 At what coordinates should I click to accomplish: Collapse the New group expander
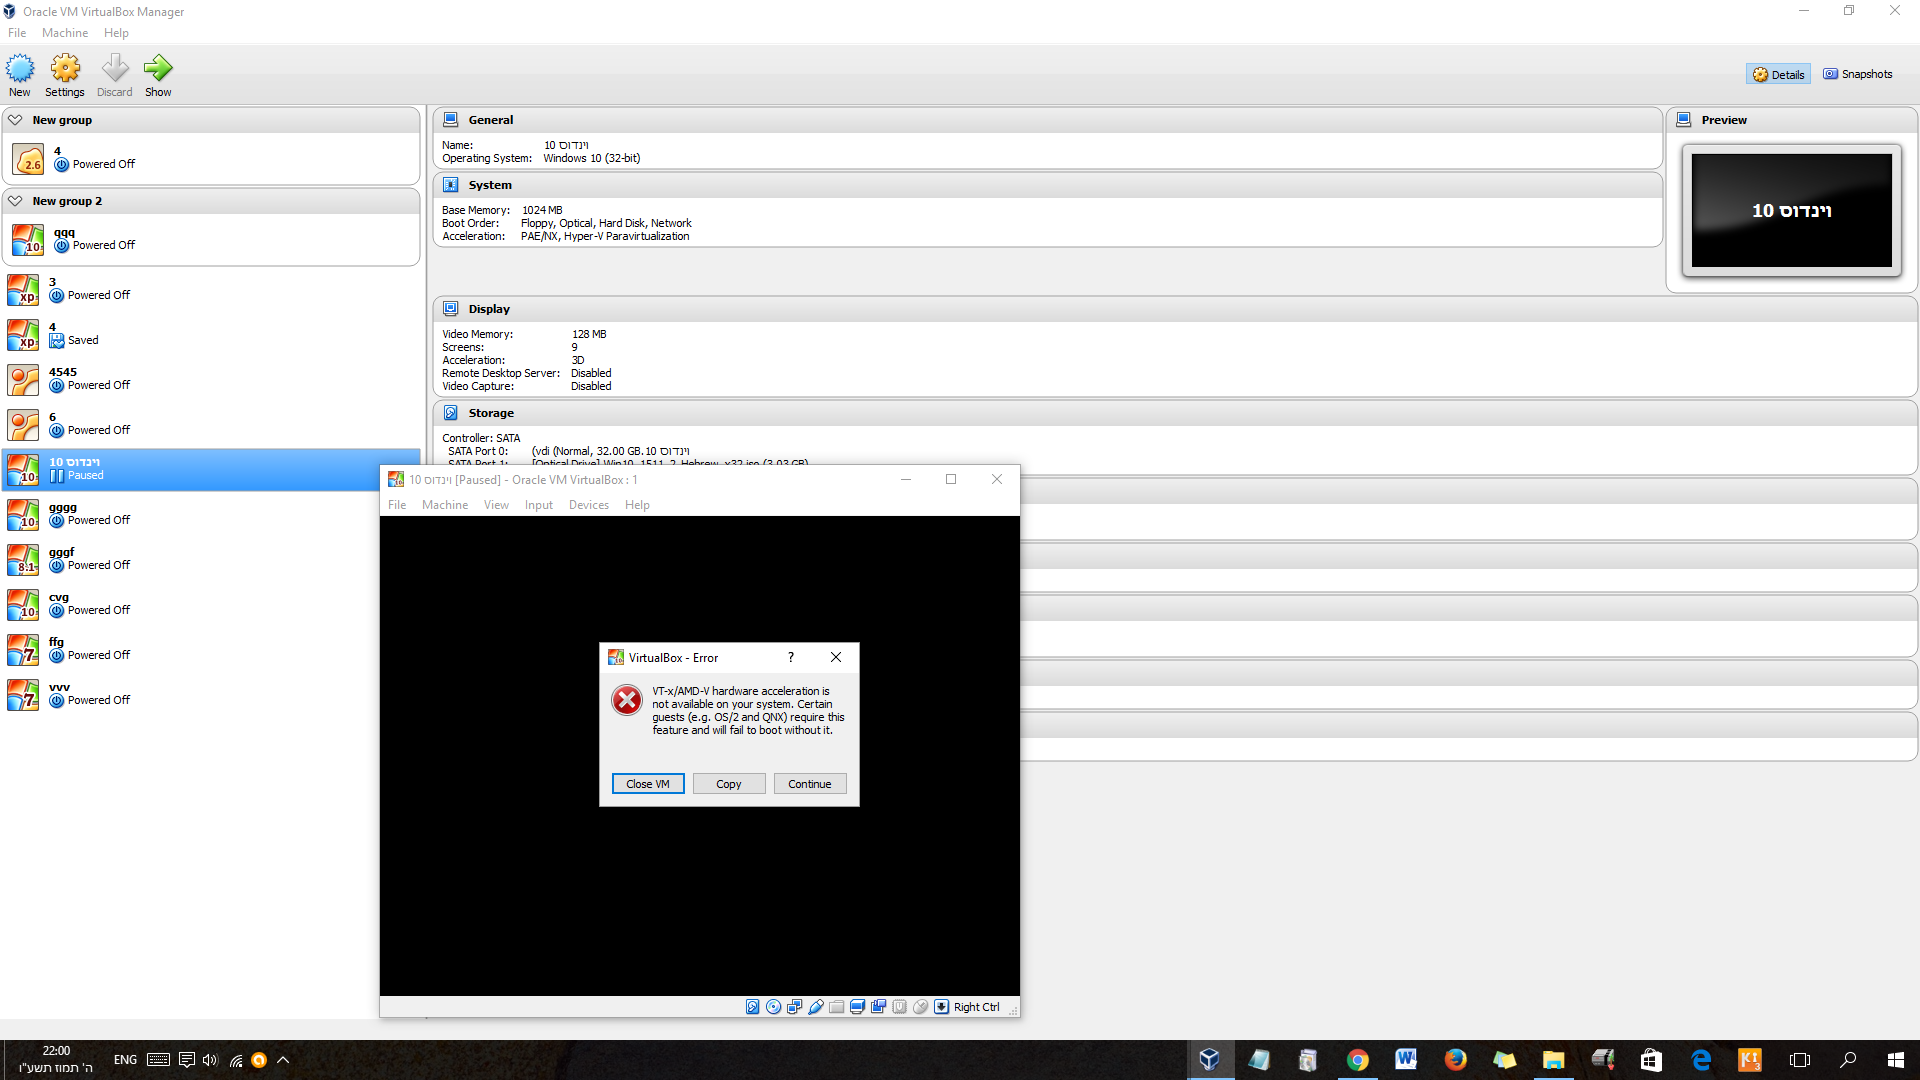click(15, 120)
